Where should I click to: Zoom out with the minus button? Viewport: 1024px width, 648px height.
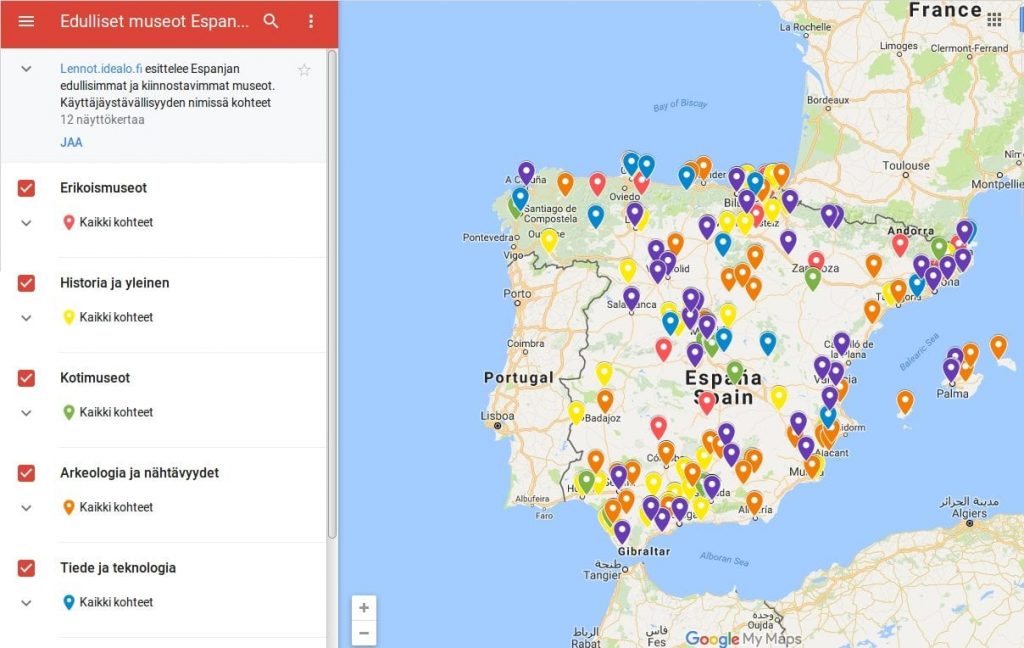coord(364,633)
